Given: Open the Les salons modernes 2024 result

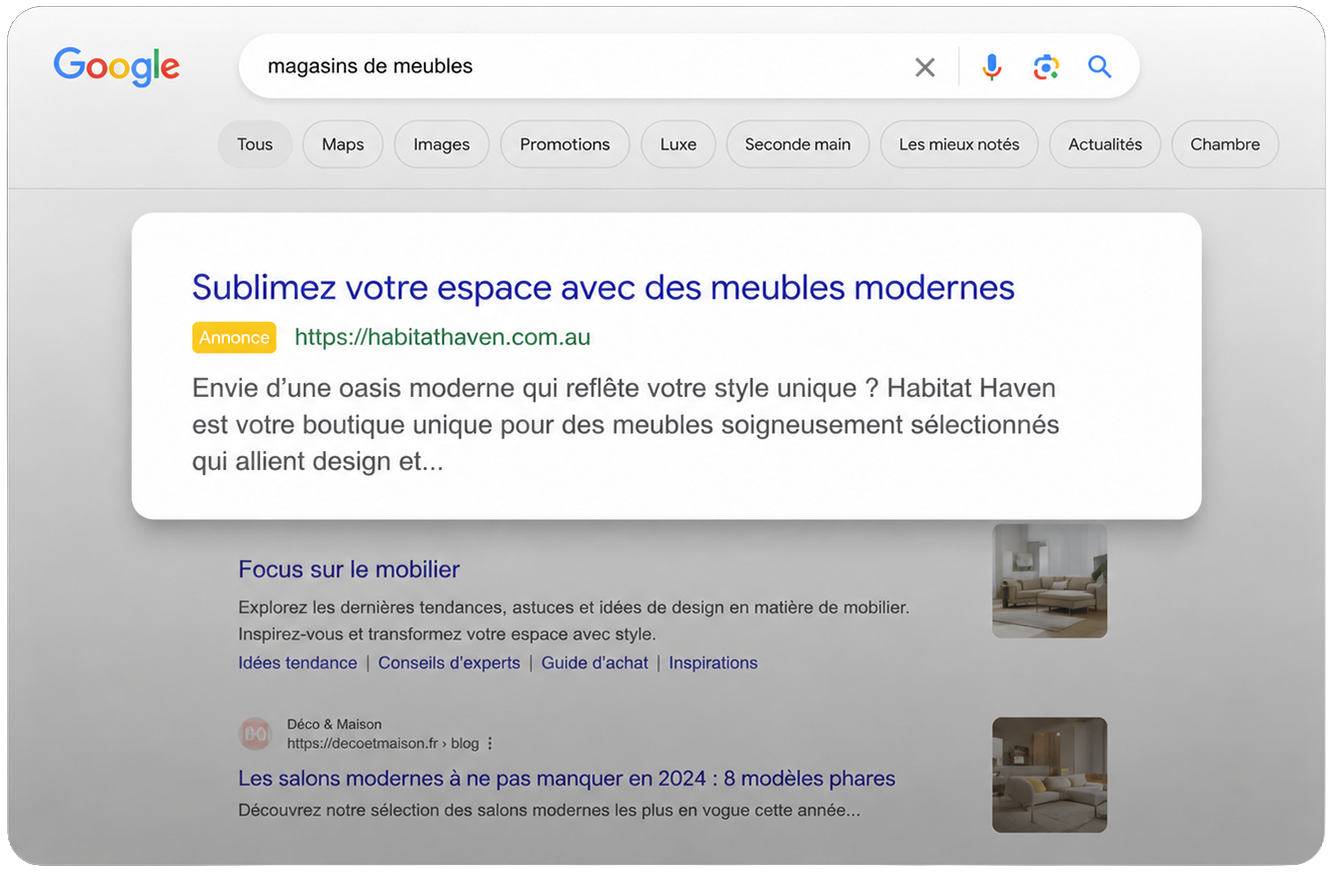Looking at the screenshot, I should (x=567, y=778).
